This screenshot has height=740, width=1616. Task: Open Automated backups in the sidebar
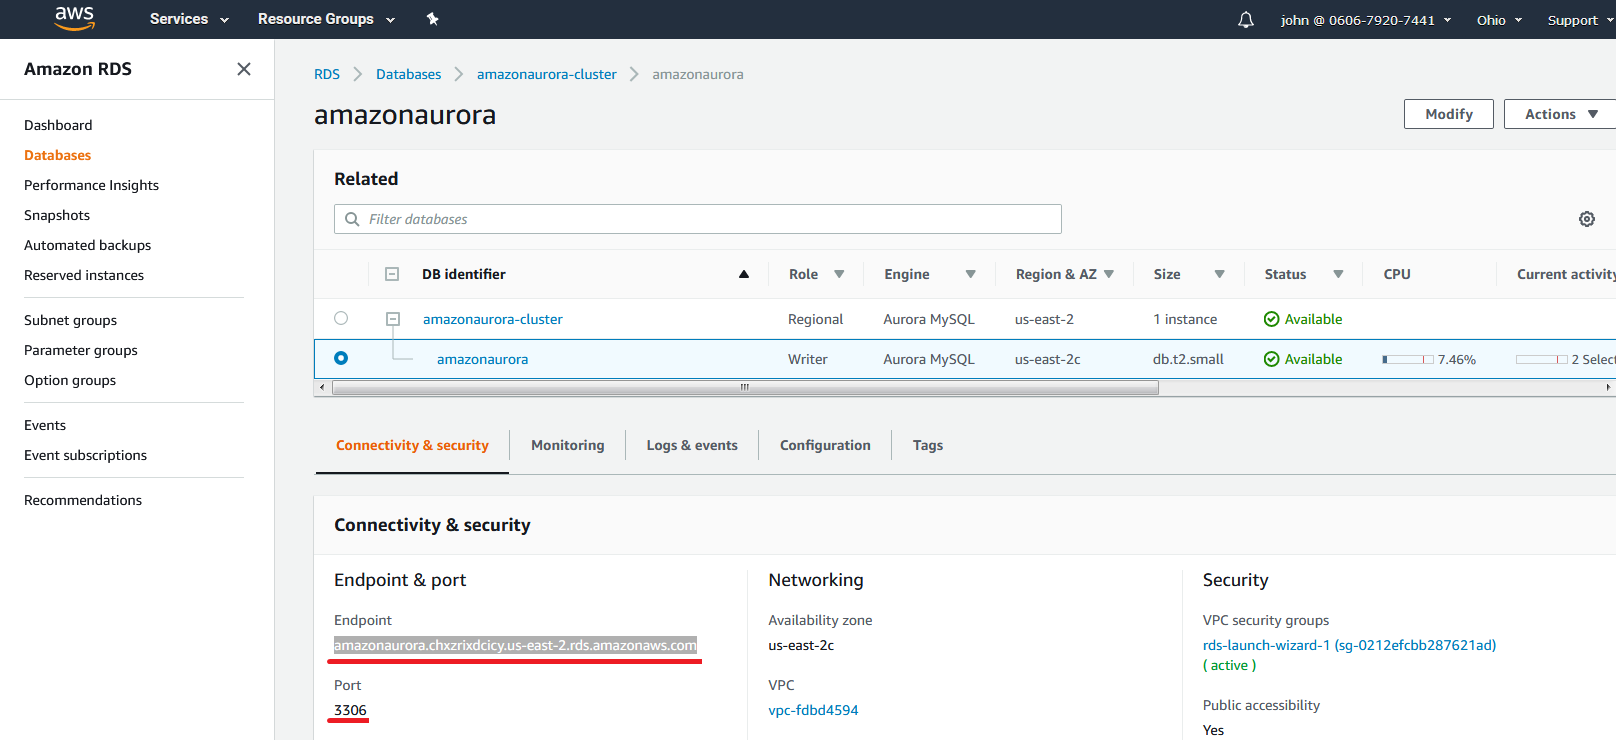coord(88,245)
